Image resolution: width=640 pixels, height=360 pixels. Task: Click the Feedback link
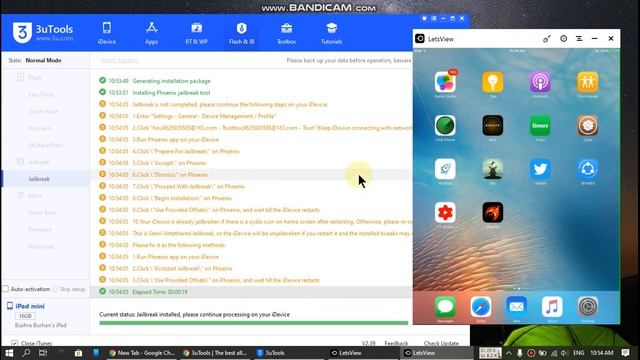(x=396, y=343)
